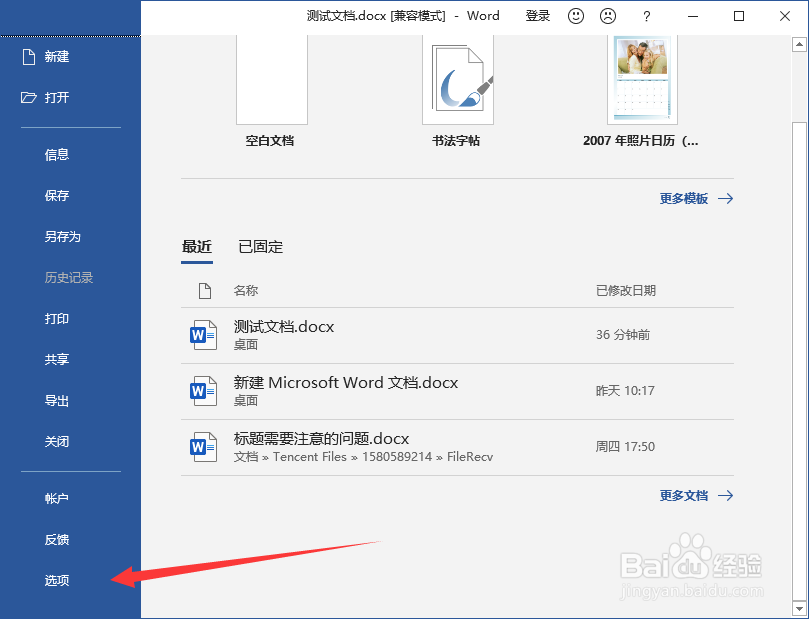Click Word icon of 标题需要注意的问题.docx
809x619 pixels.
[x=203, y=447]
